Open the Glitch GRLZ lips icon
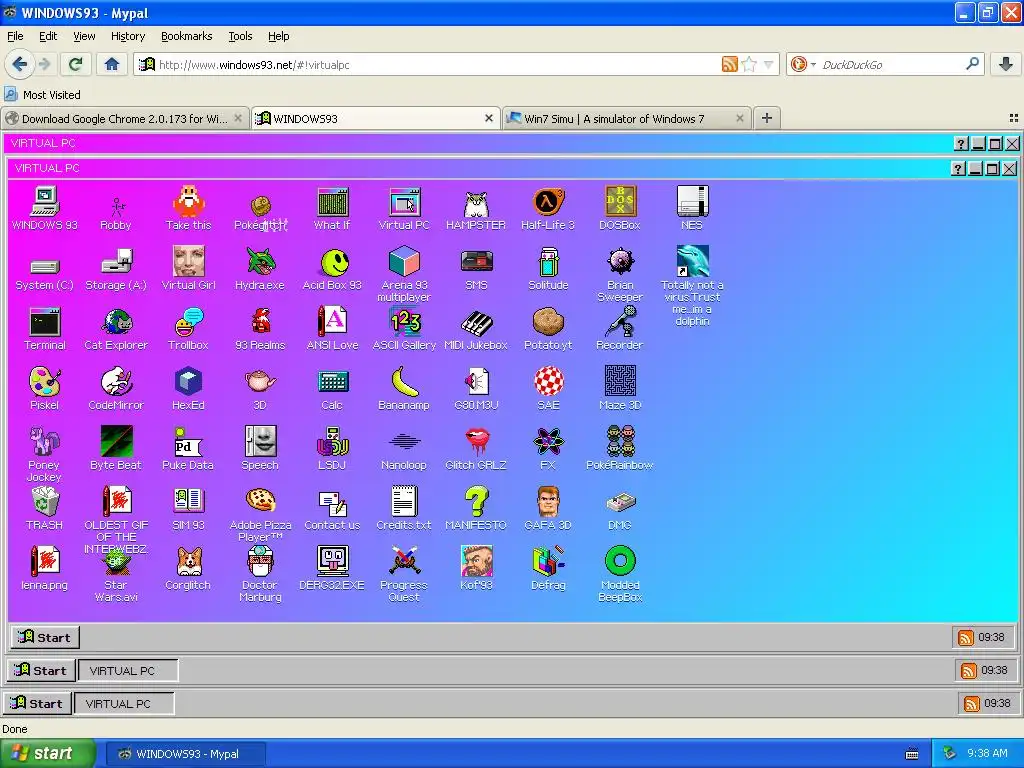The image size is (1024, 768). coord(476,448)
